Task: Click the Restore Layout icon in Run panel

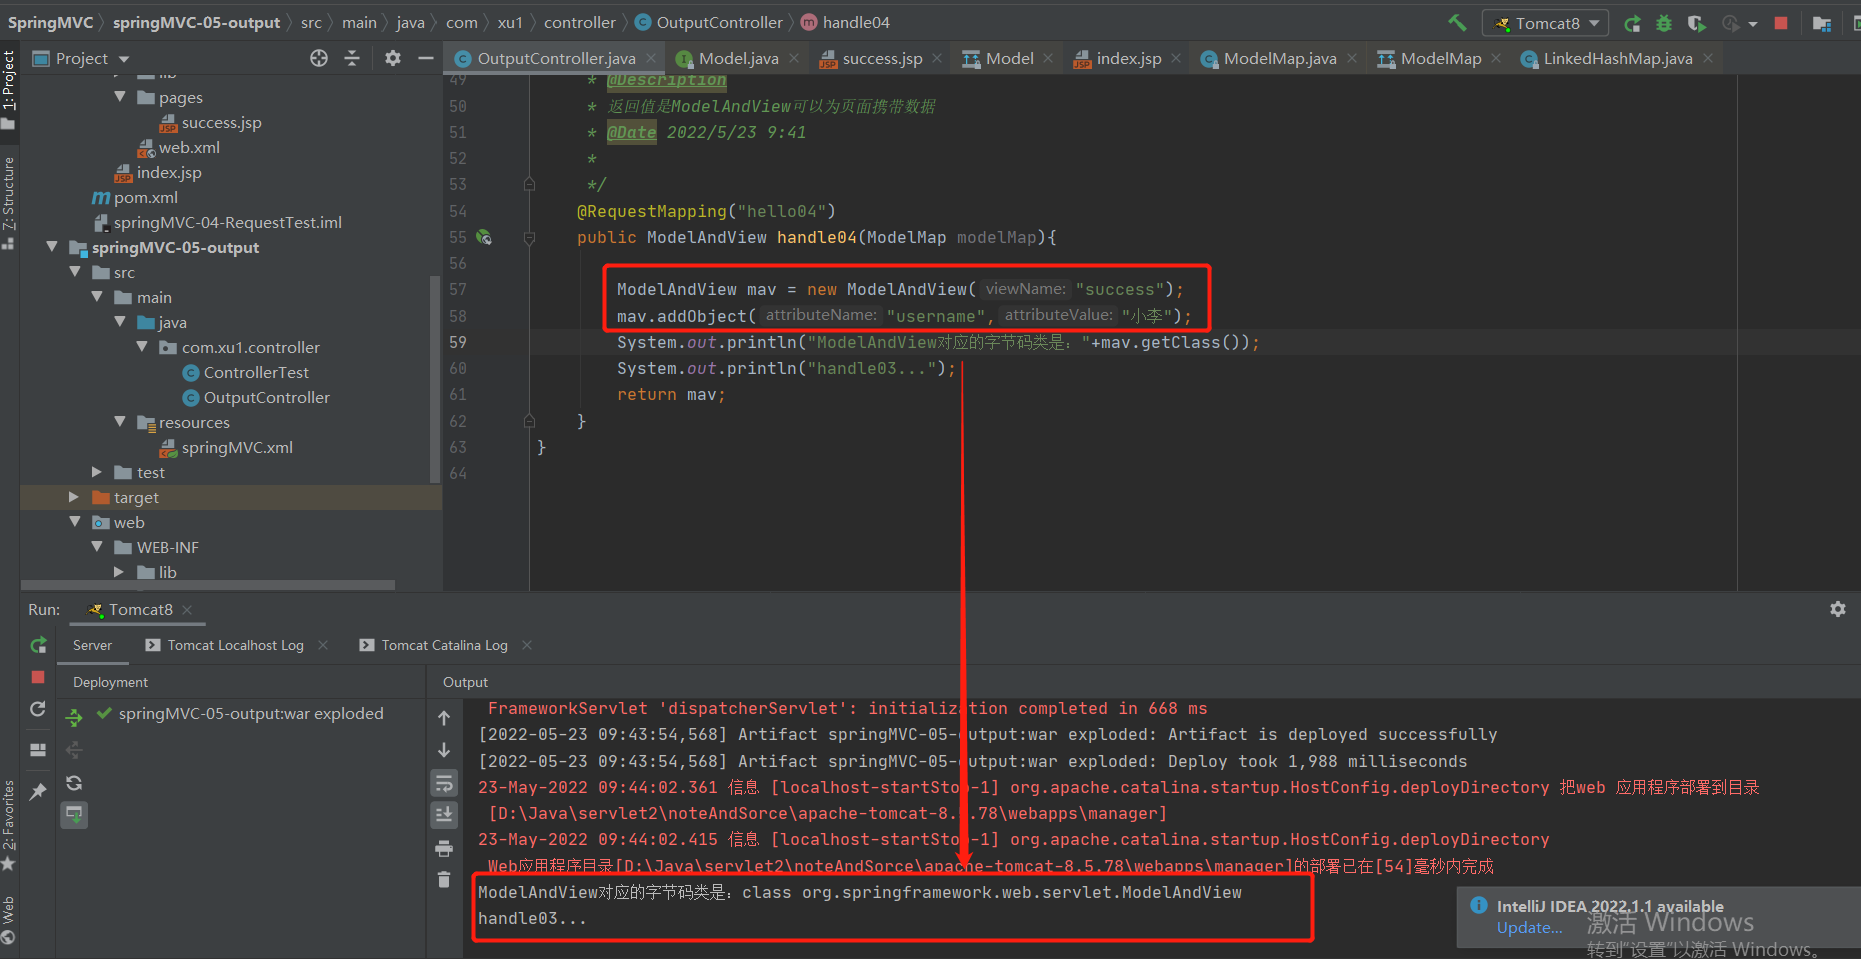Action: click(38, 750)
